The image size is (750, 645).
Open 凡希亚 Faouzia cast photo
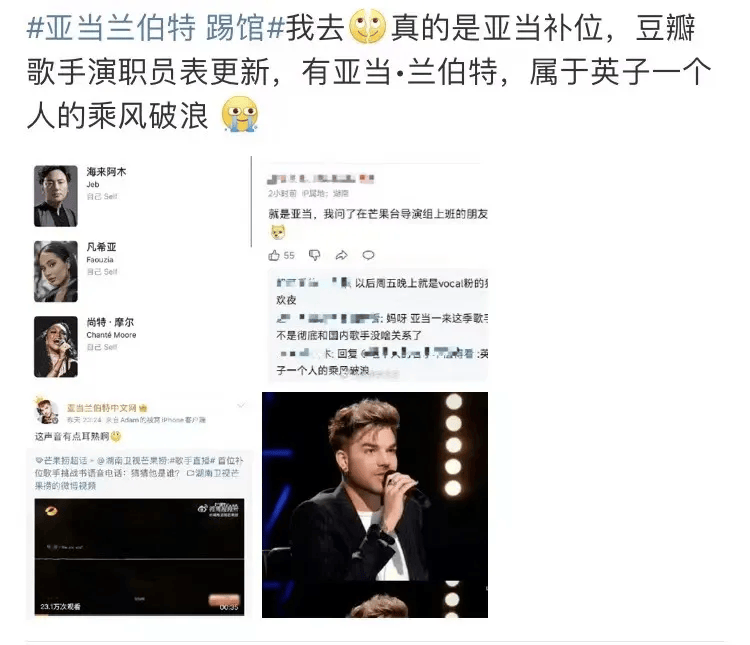click(x=55, y=271)
